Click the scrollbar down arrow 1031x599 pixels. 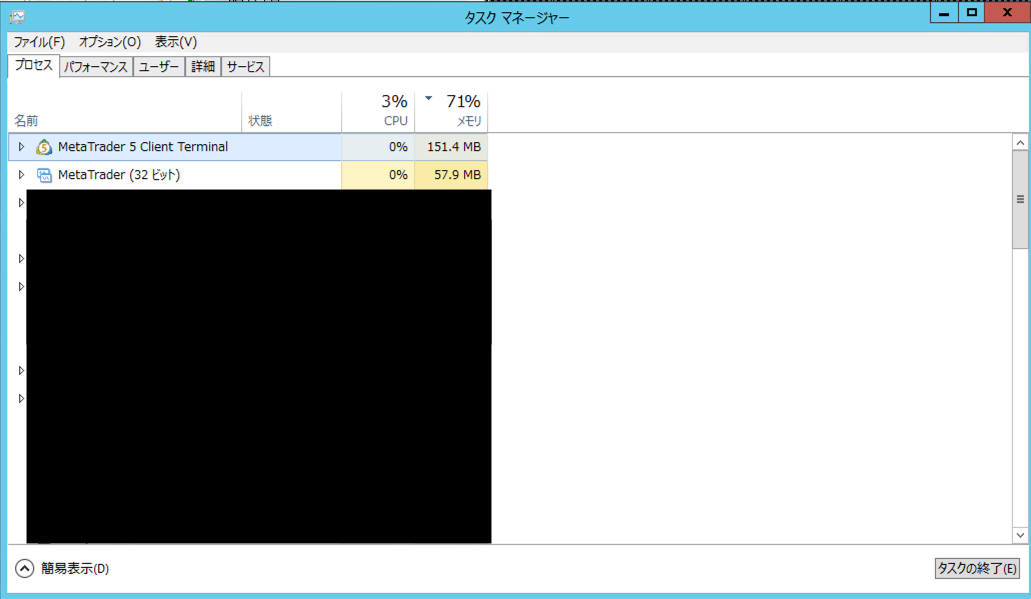(x=1020, y=536)
